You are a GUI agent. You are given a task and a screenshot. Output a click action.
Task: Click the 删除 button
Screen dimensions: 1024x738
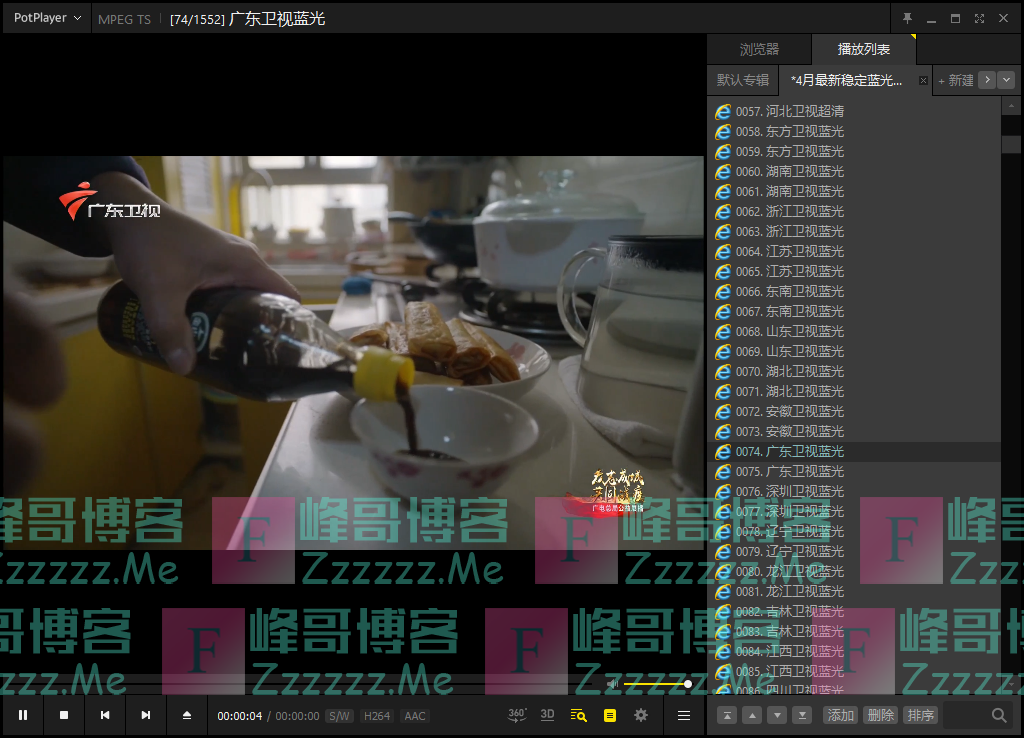880,715
